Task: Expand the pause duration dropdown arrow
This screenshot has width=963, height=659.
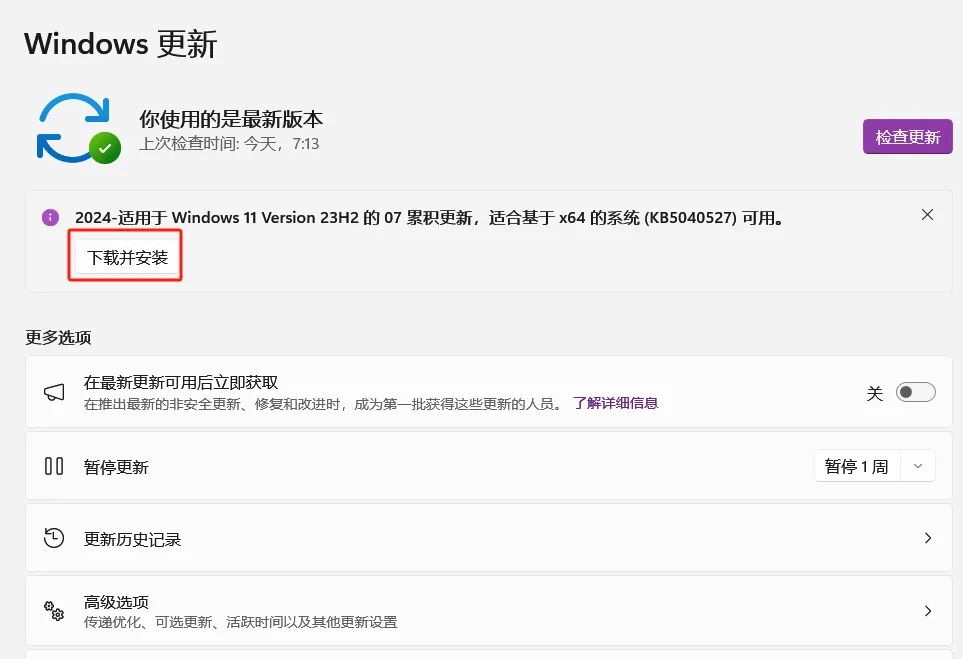Action: 918,466
